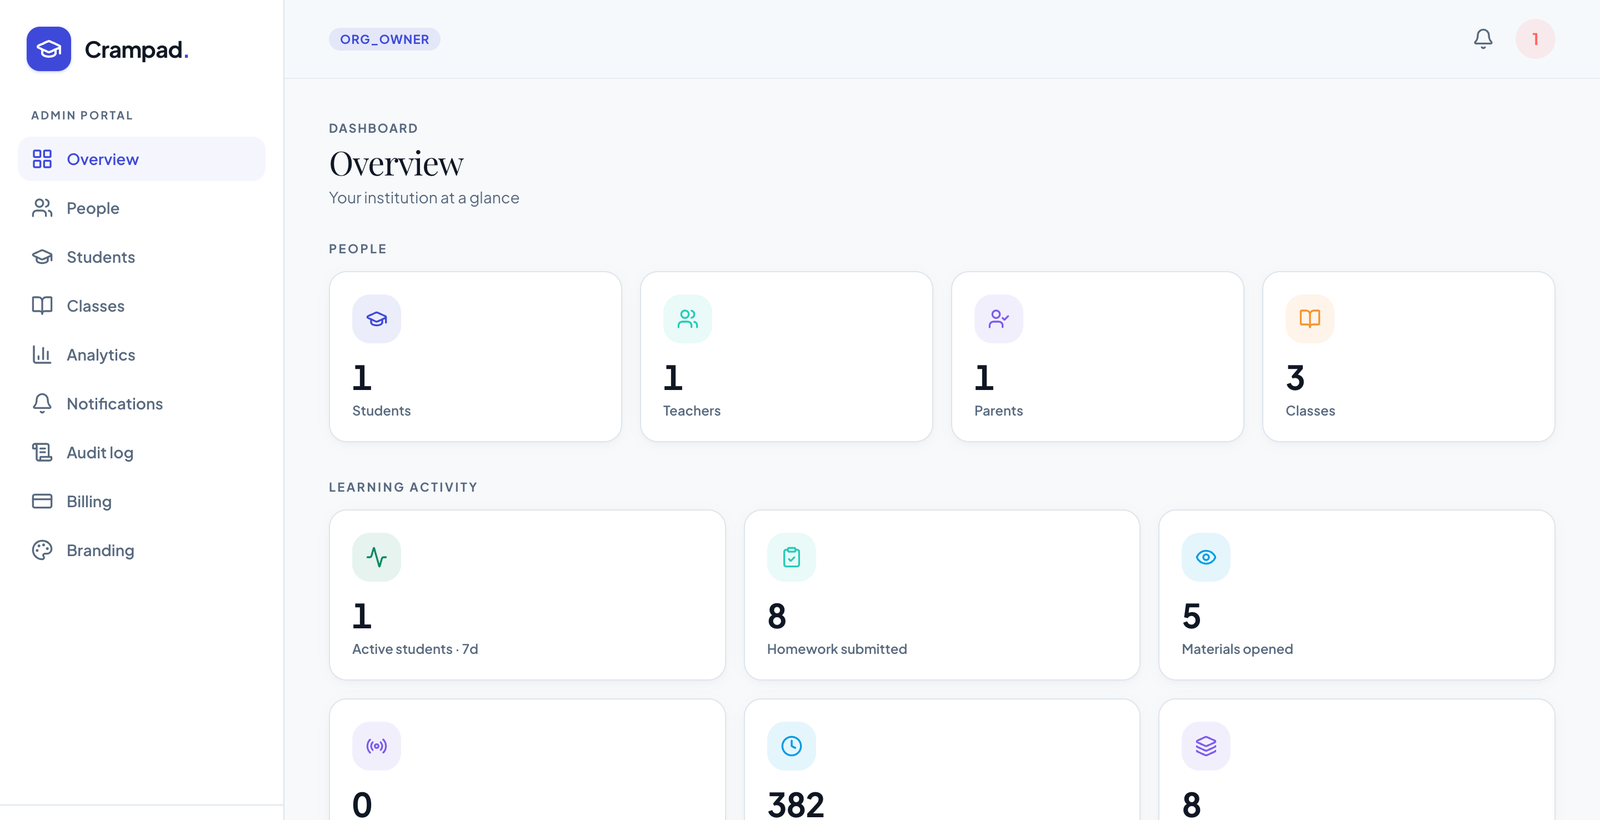The width and height of the screenshot is (1600, 820).
Task: Click the Notifications bell icon in sidebar
Action: (42, 404)
